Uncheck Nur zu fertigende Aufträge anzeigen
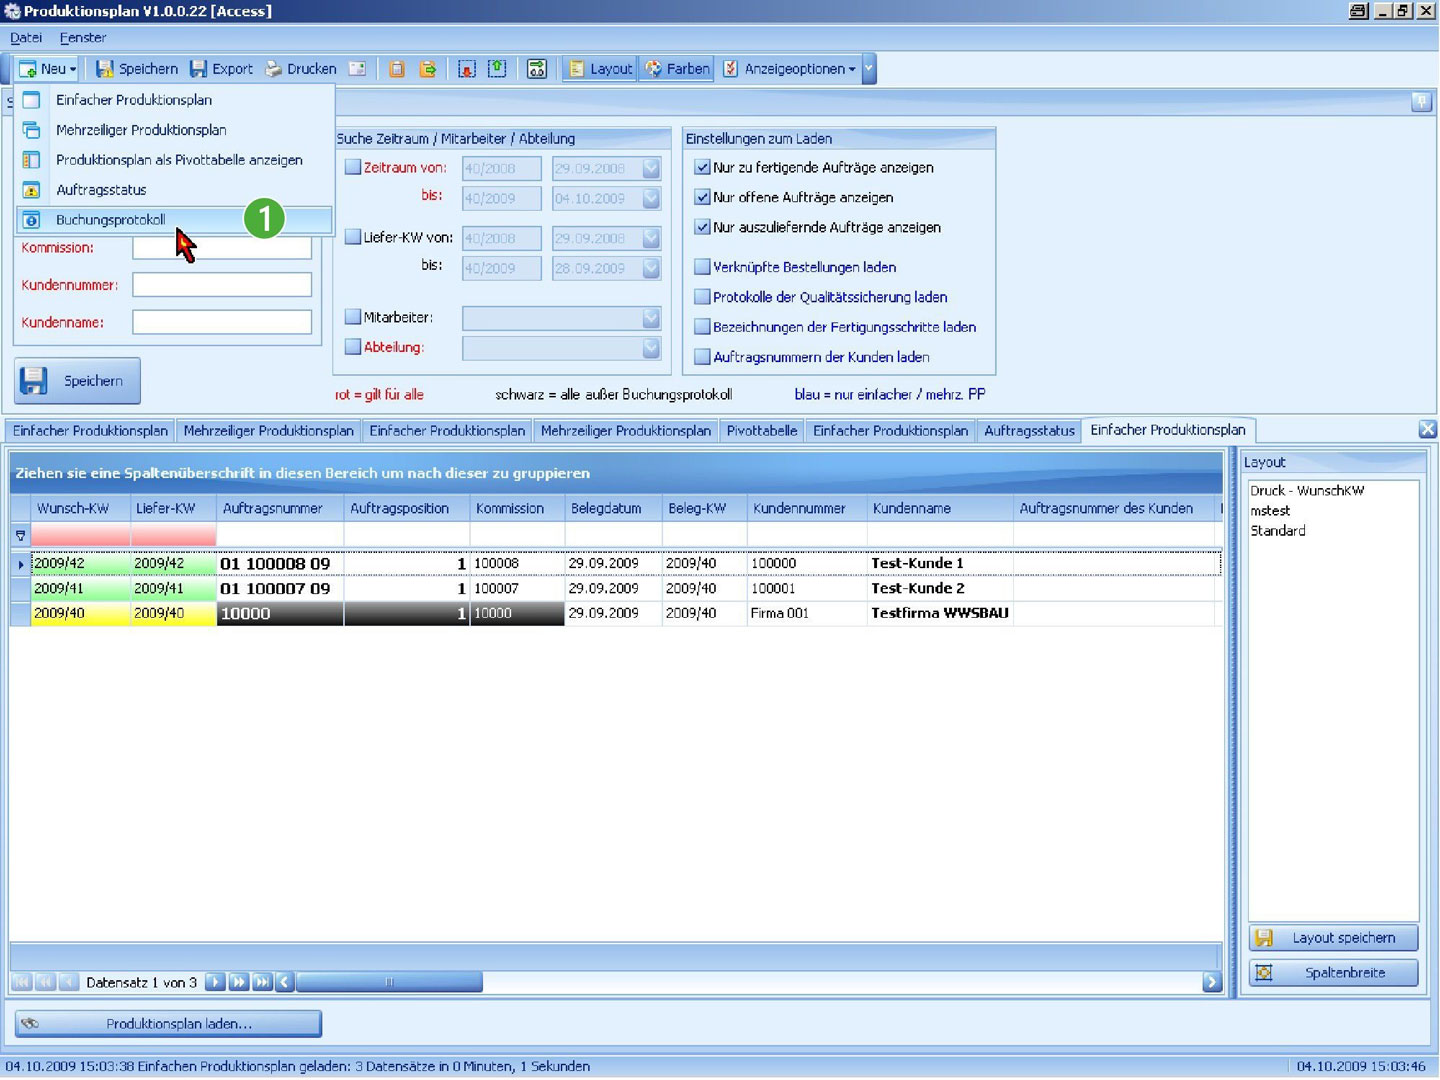The width and height of the screenshot is (1440, 1080). [x=702, y=167]
